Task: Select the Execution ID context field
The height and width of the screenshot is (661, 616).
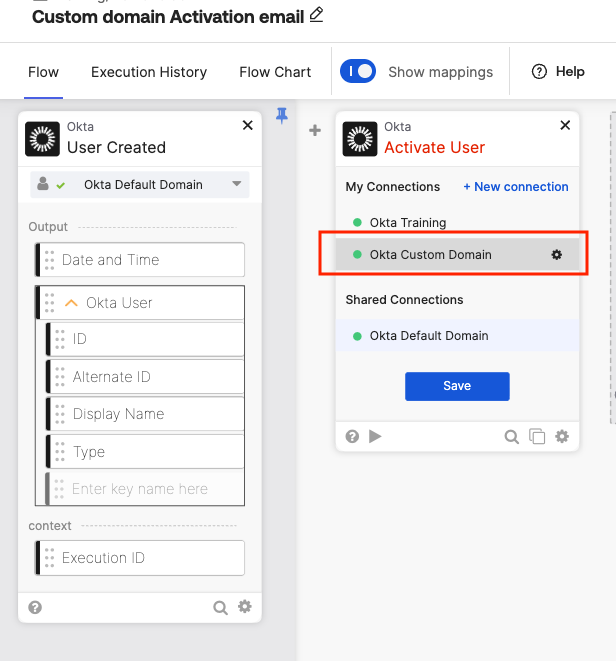Action: pos(140,558)
